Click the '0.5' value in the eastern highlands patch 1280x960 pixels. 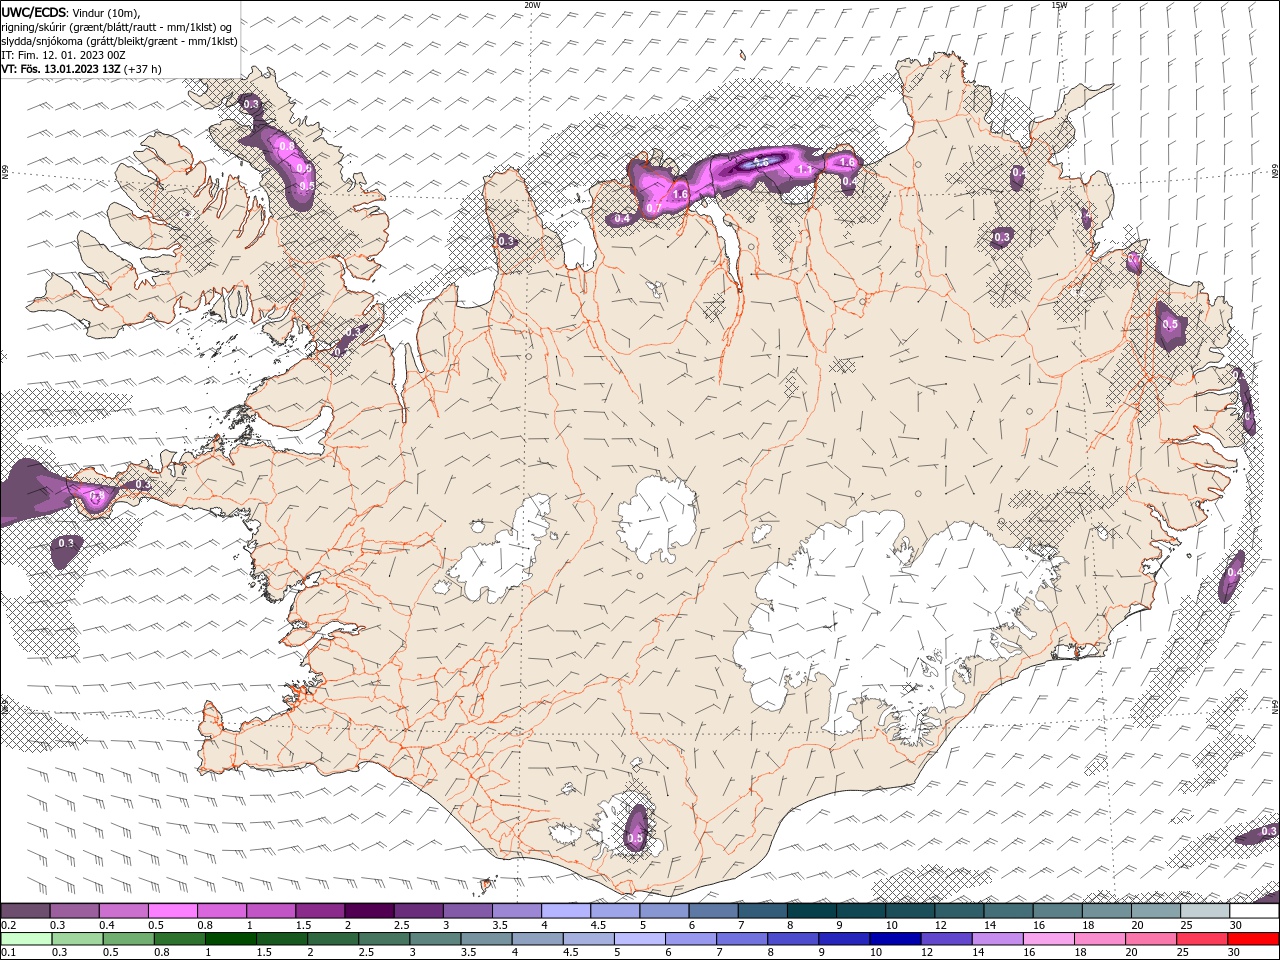click(x=1170, y=325)
